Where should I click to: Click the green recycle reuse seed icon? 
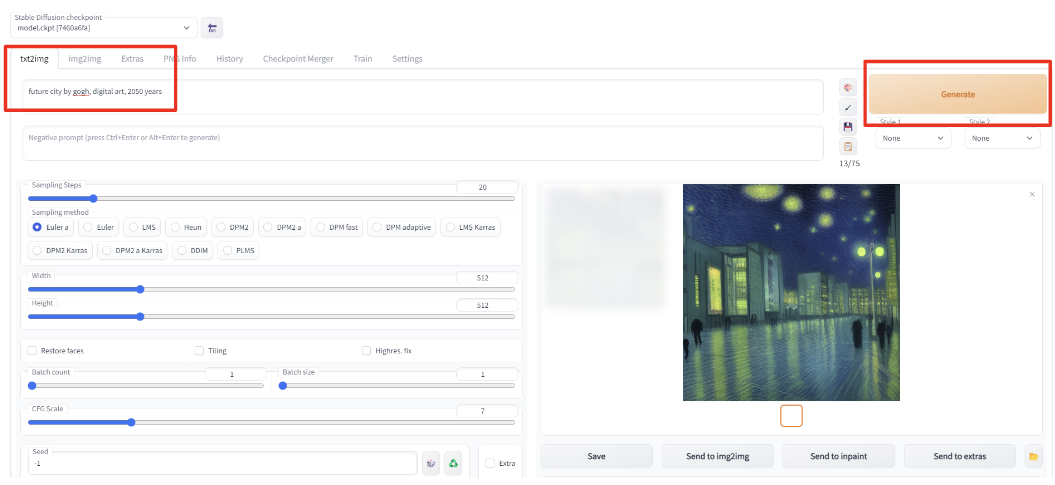tap(453, 463)
